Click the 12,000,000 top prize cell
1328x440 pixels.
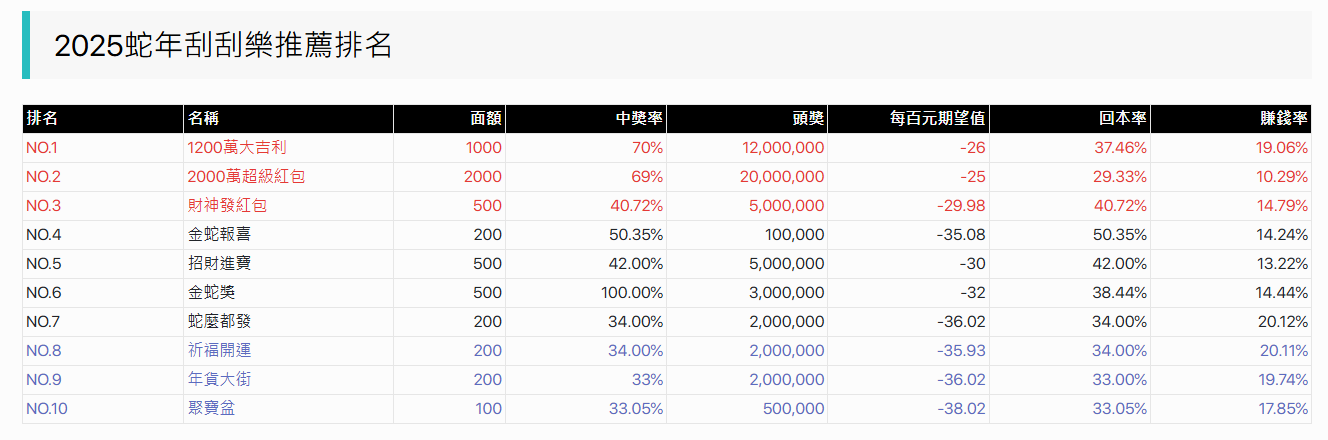(x=747, y=148)
